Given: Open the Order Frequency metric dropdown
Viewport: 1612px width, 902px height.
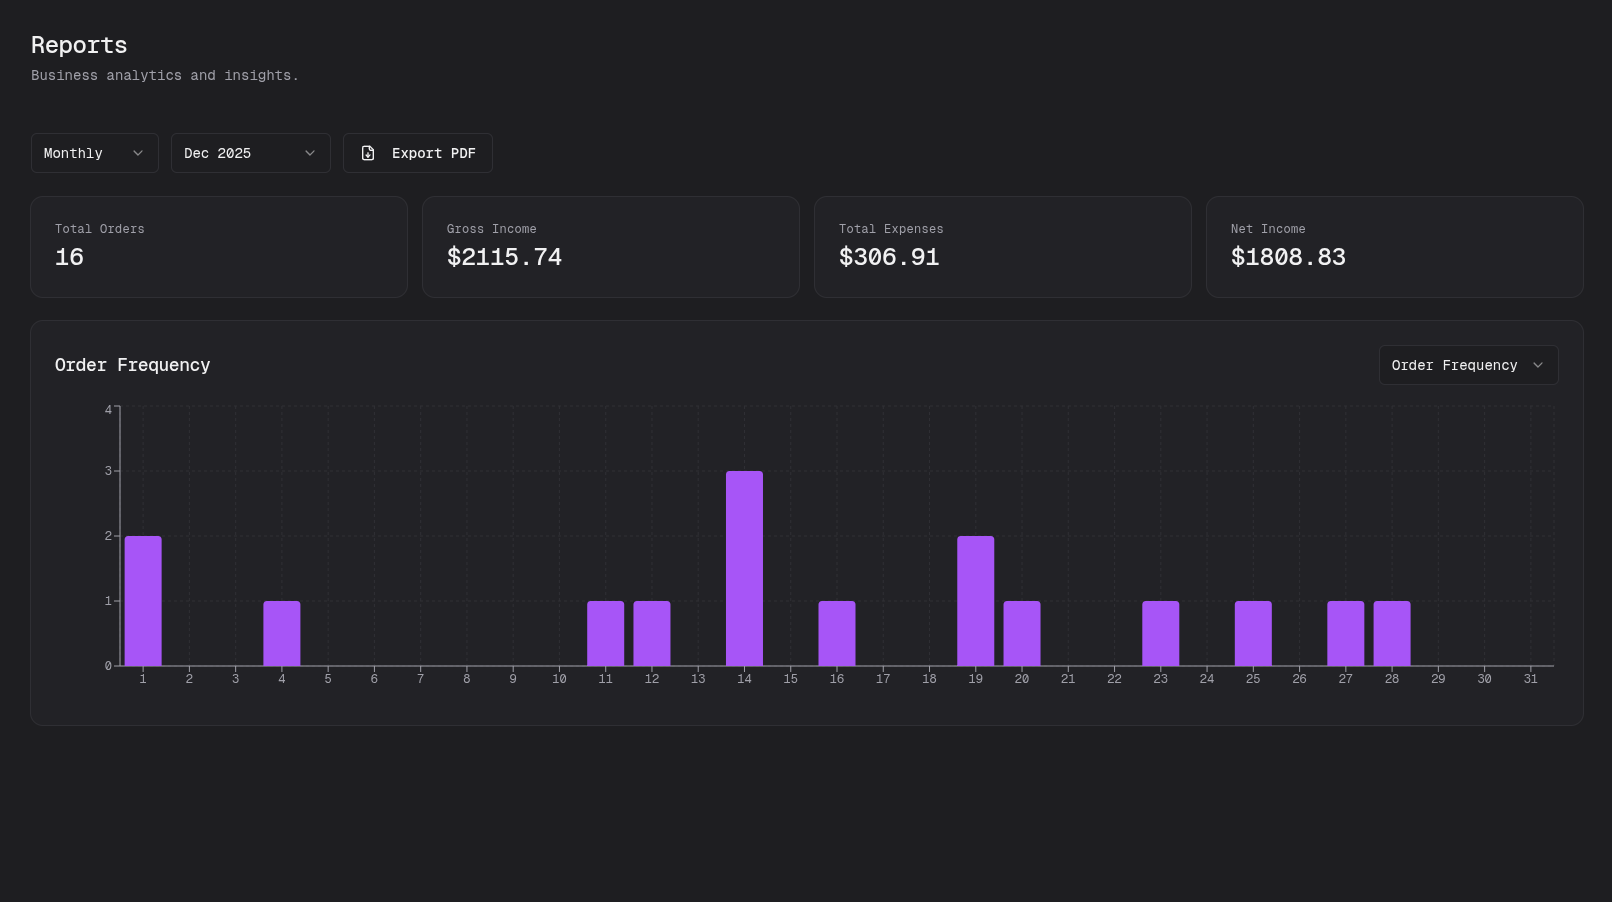Looking at the screenshot, I should click(x=1467, y=365).
